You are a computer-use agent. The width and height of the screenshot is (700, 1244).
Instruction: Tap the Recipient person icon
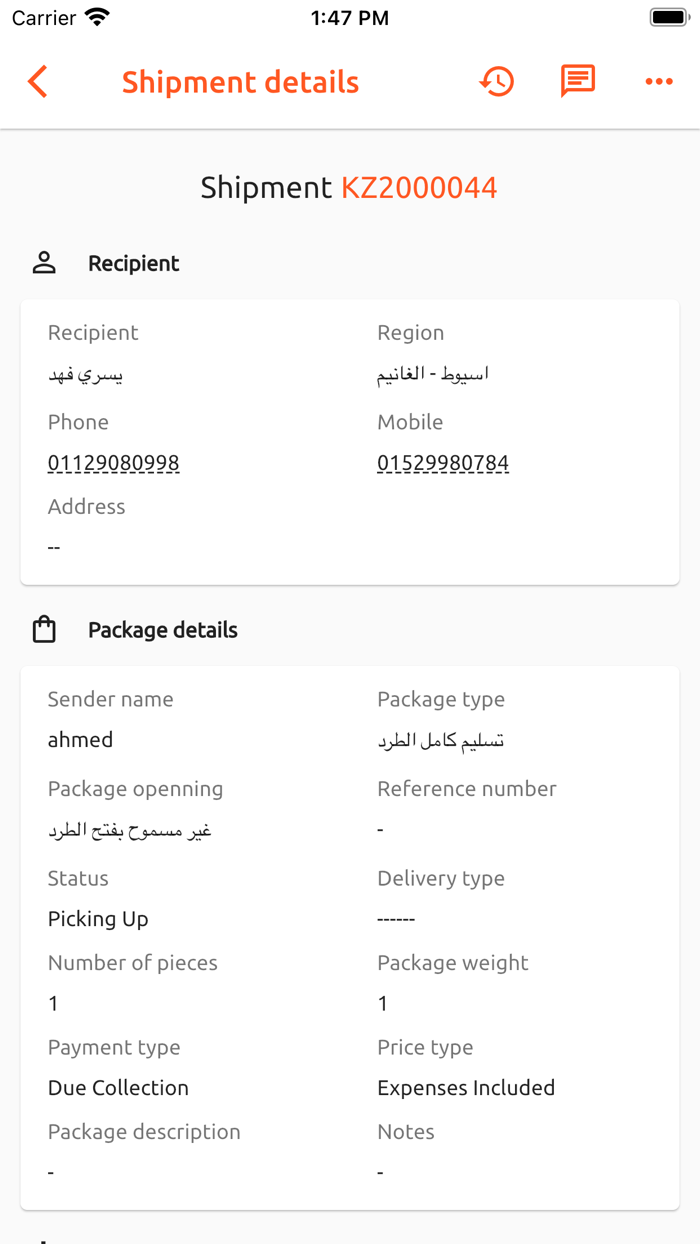click(x=44, y=263)
